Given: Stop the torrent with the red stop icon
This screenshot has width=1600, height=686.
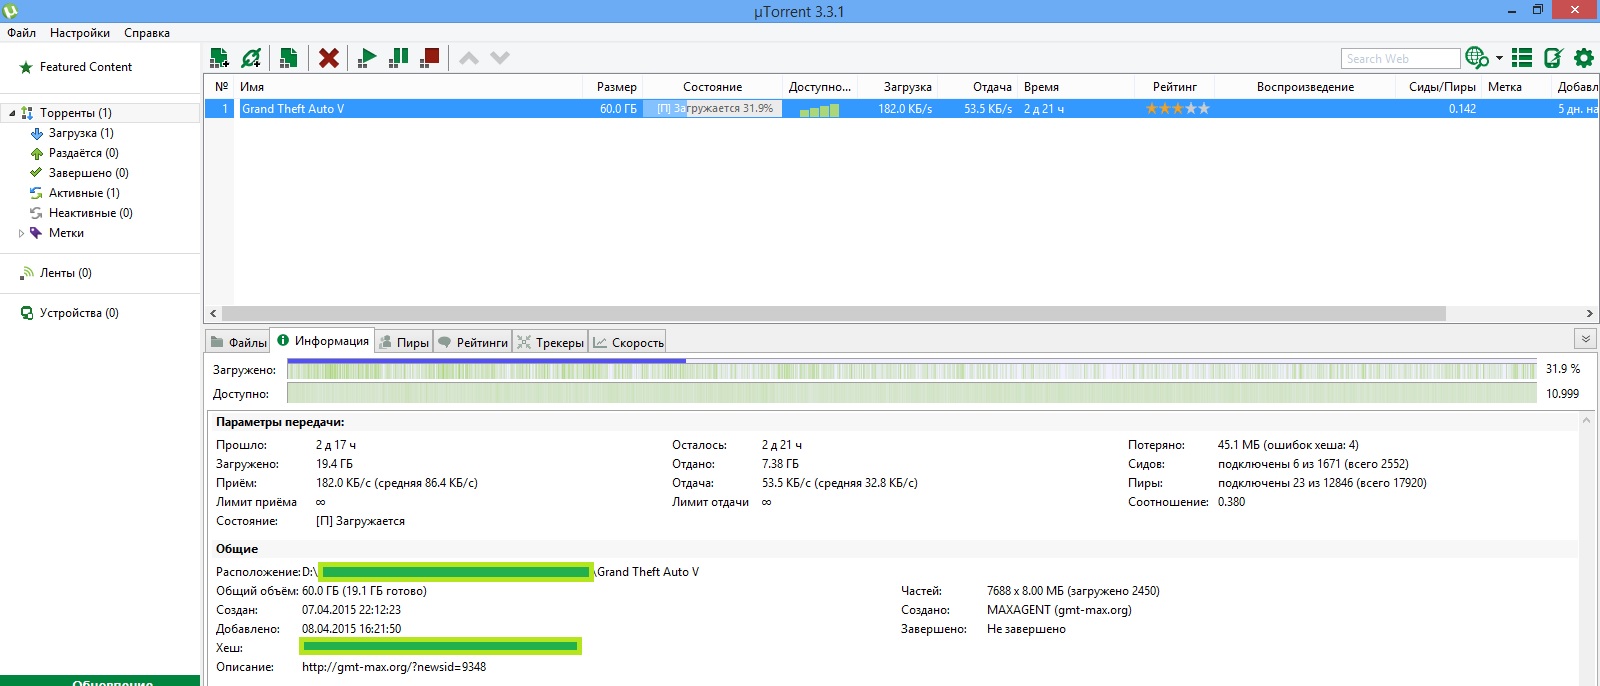Looking at the screenshot, I should [430, 58].
